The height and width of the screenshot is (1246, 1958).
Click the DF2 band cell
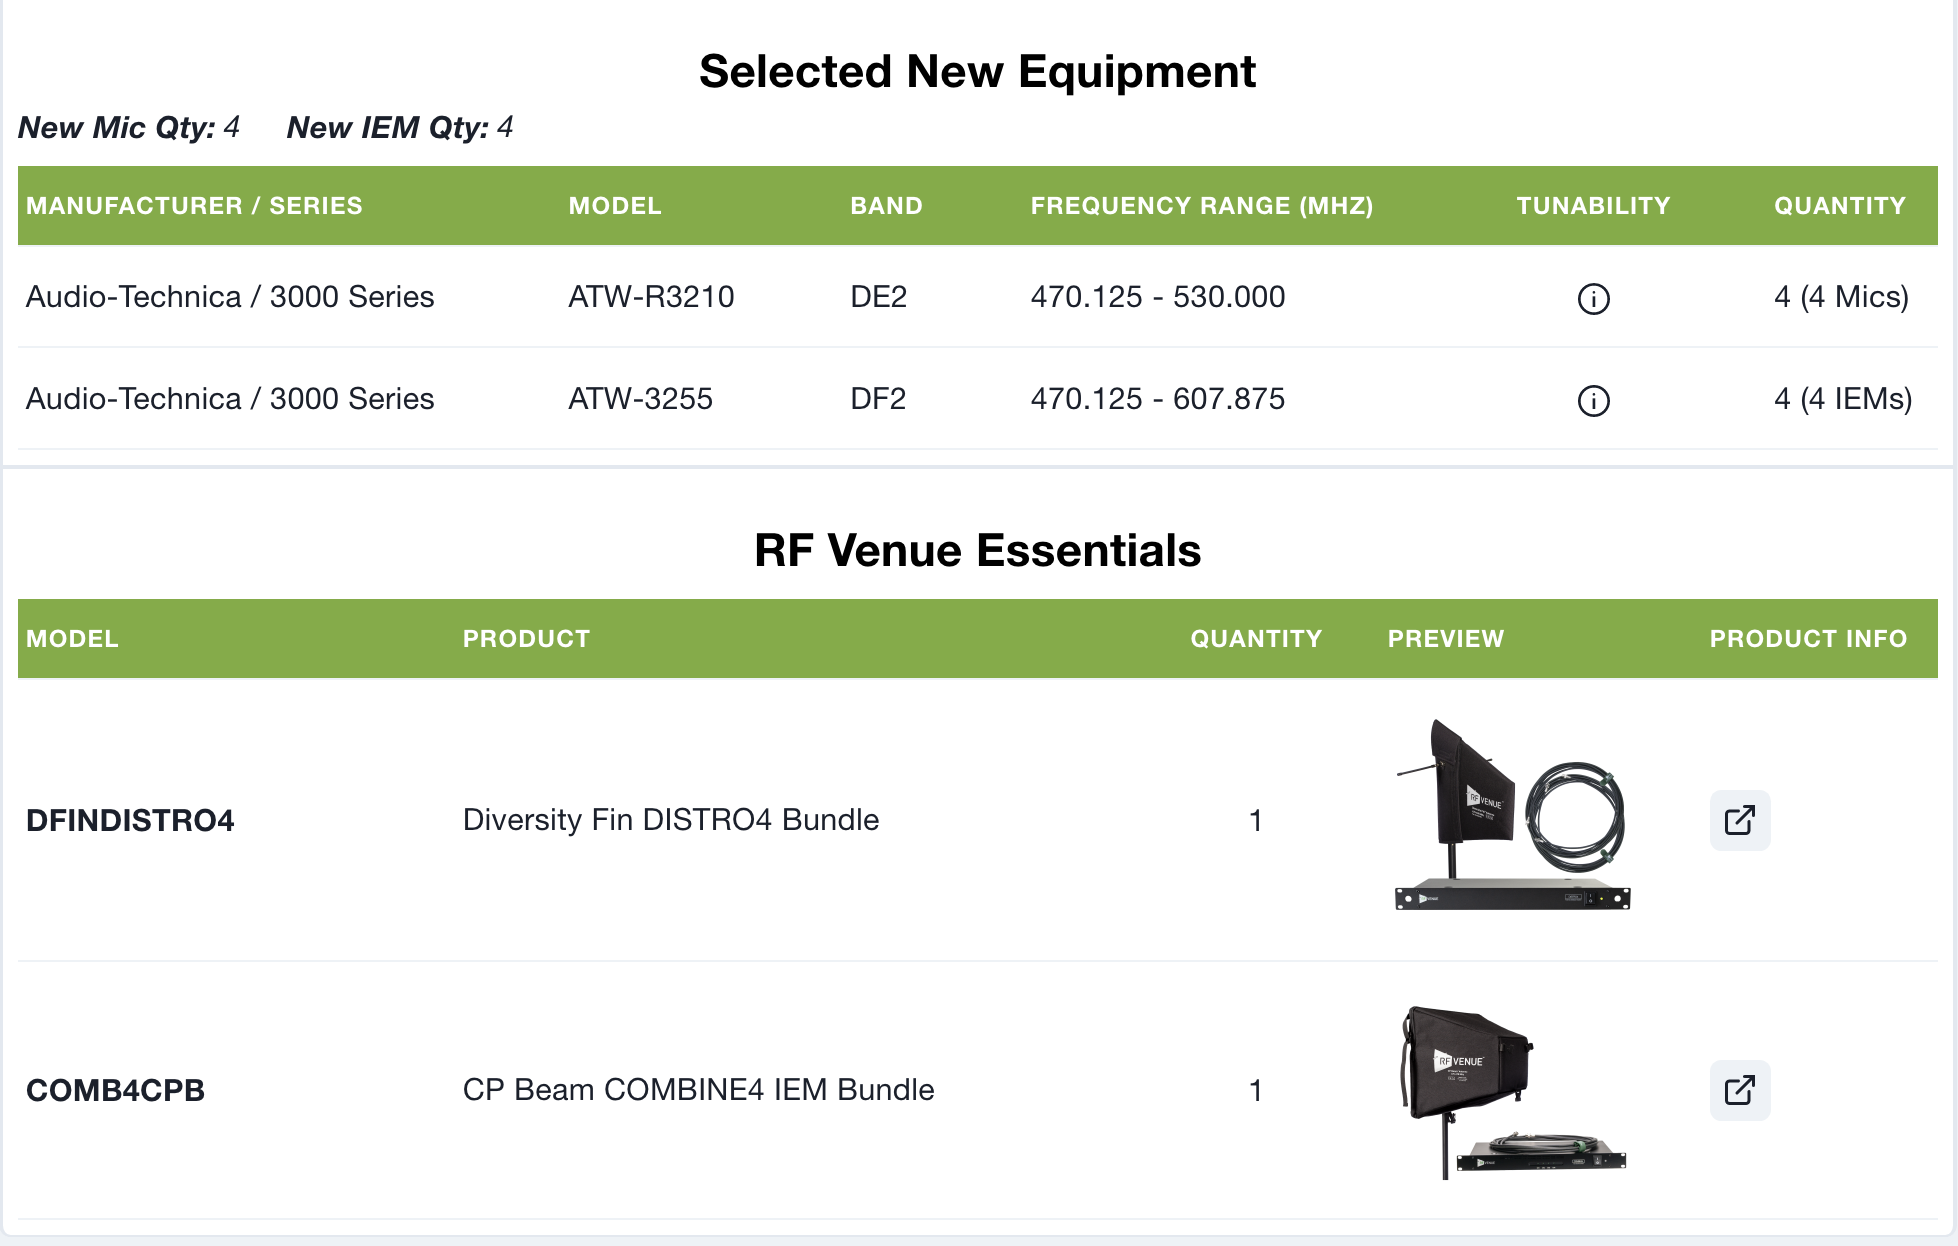tap(878, 399)
